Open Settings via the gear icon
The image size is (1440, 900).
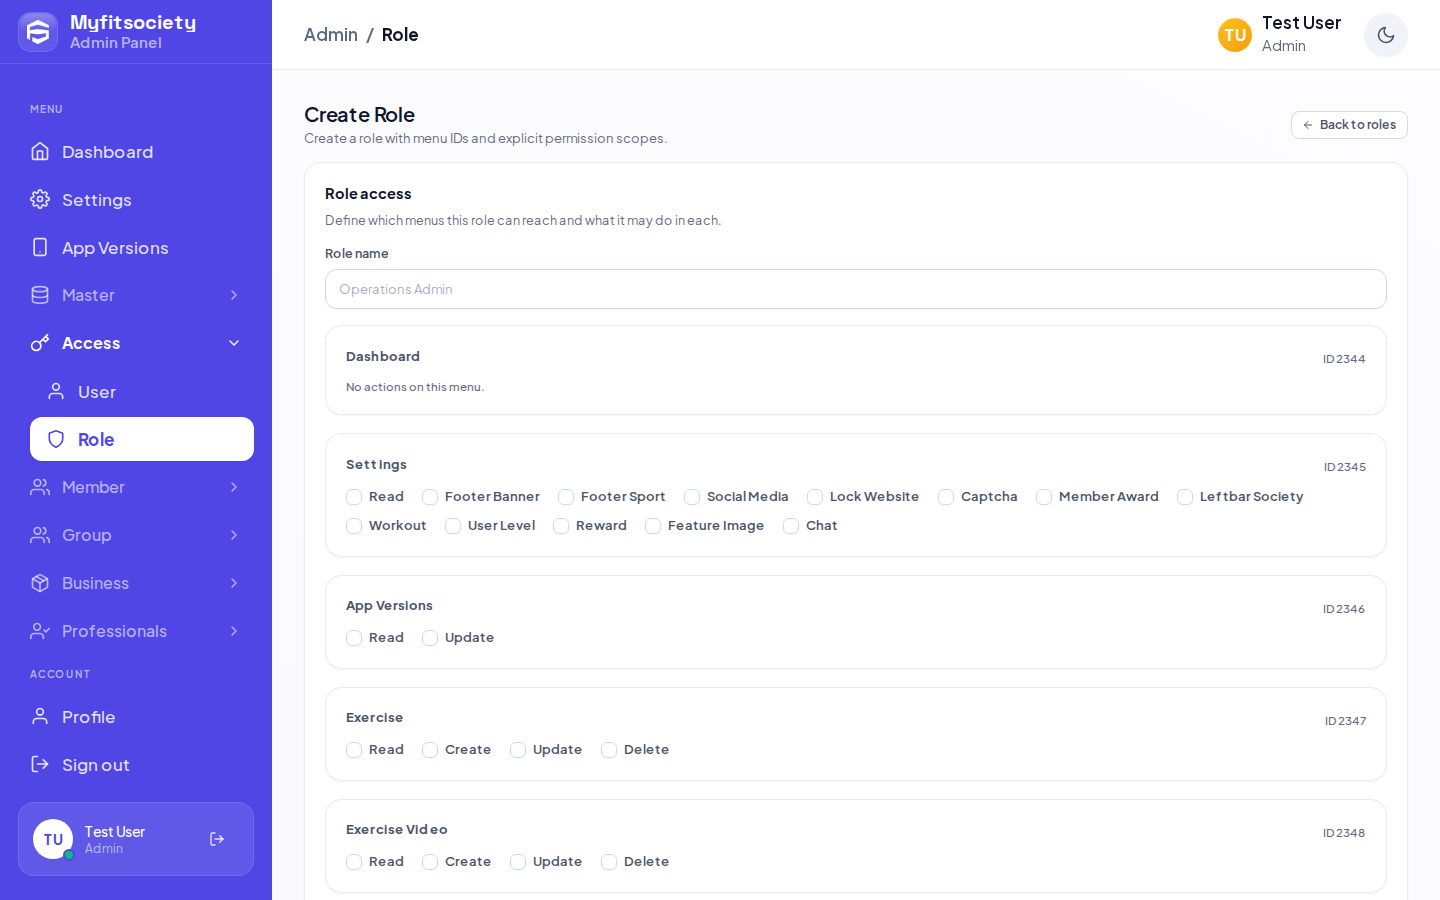[40, 199]
